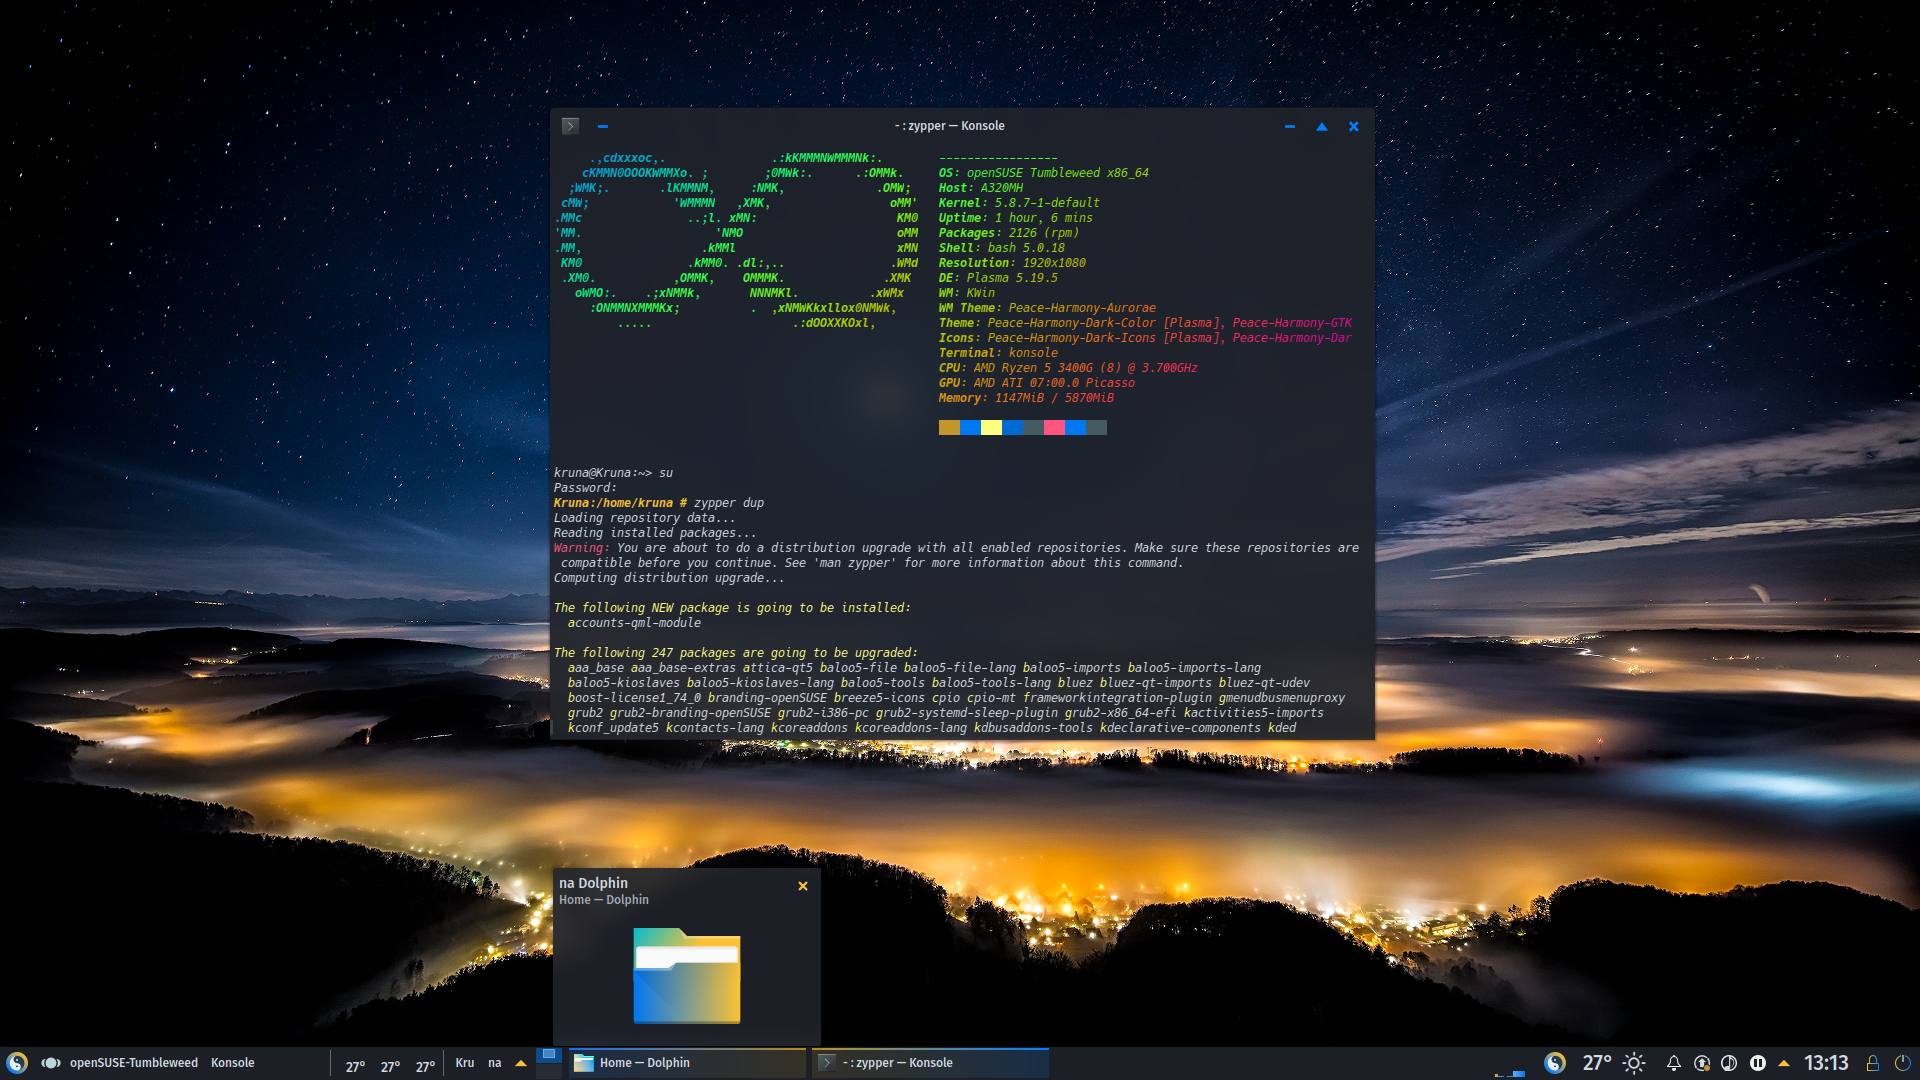
Task: Click 'accounts-qml-module' package name in terminal
Action: pyautogui.click(x=634, y=623)
